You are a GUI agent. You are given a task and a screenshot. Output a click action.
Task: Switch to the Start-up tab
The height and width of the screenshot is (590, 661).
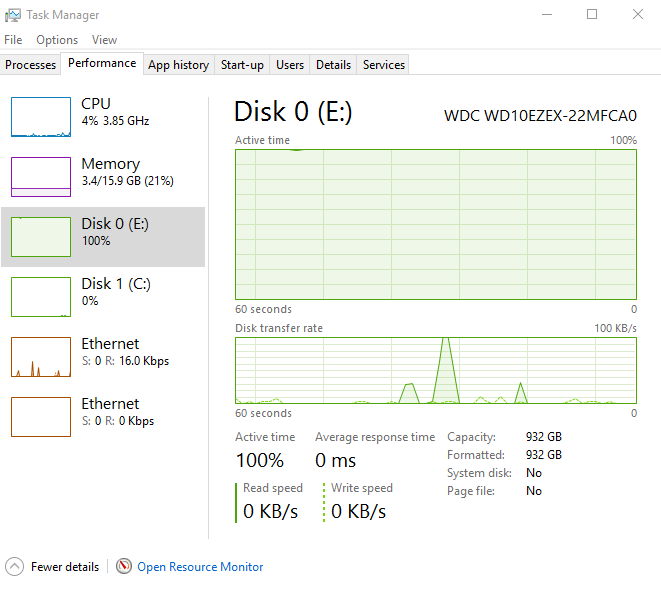point(242,65)
